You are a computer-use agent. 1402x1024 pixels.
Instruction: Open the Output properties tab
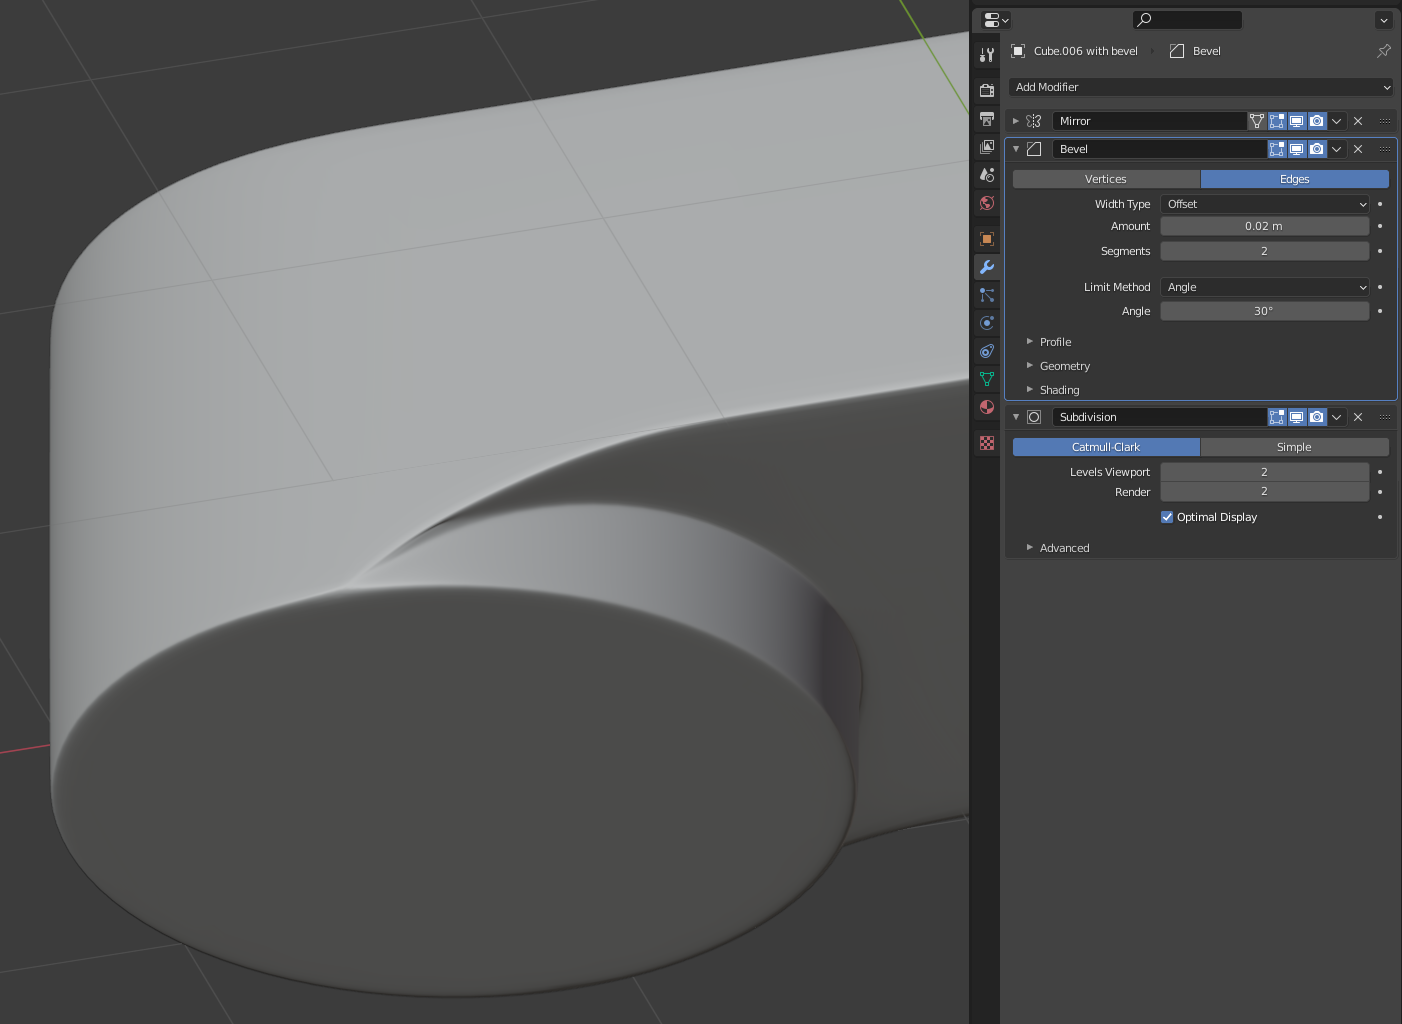[x=987, y=119]
